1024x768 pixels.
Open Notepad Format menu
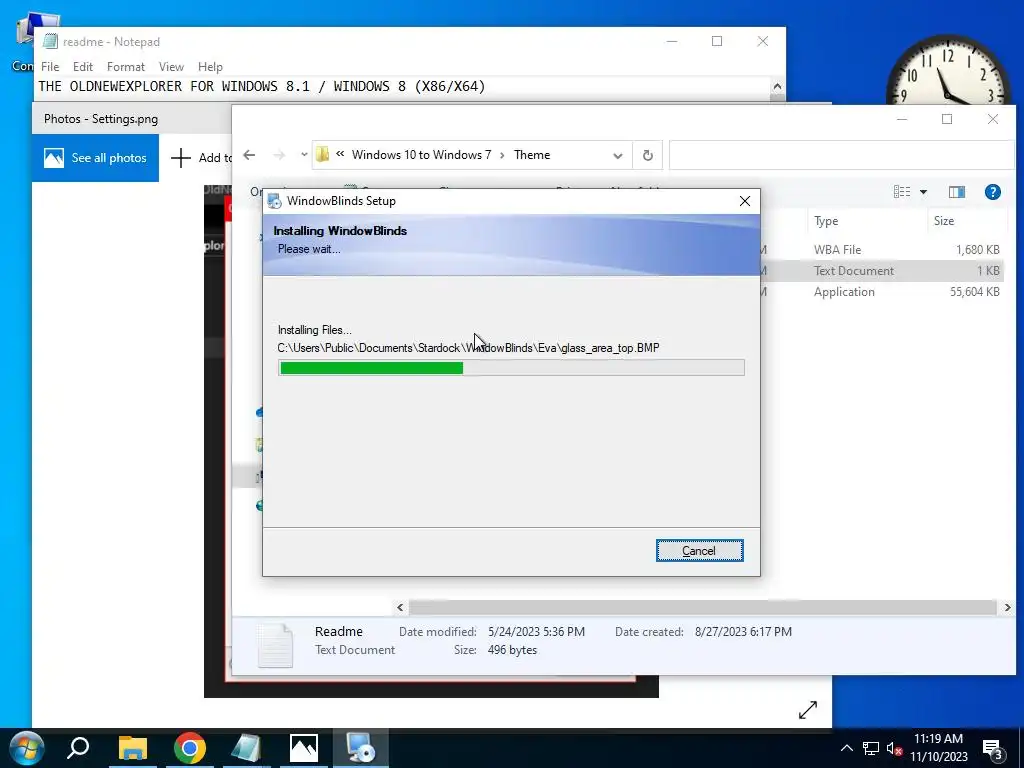(x=125, y=67)
